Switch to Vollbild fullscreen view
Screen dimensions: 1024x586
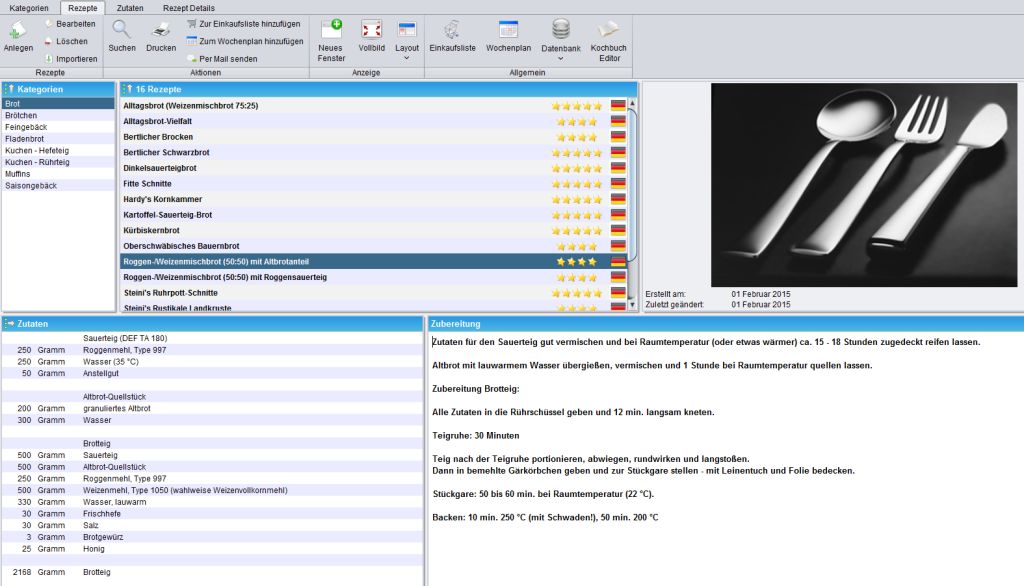(x=371, y=29)
